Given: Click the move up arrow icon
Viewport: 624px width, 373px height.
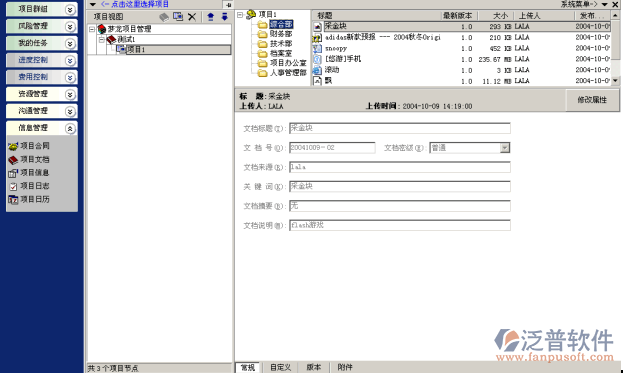Looking at the screenshot, I should 211,17.
